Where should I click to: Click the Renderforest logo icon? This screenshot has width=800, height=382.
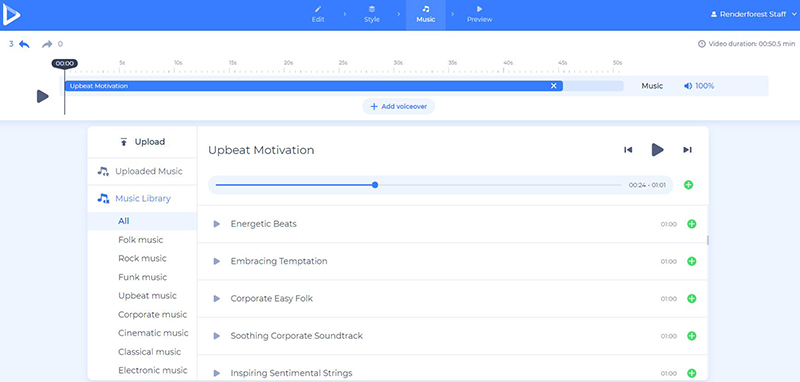[x=11, y=15]
